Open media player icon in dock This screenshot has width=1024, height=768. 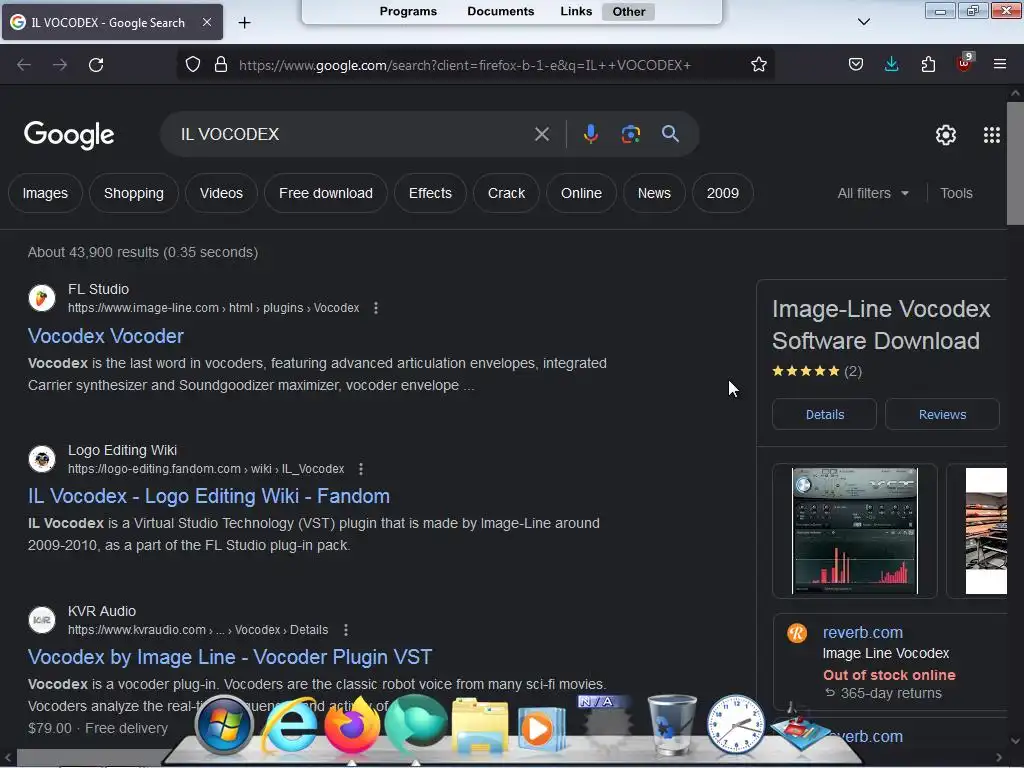541,728
